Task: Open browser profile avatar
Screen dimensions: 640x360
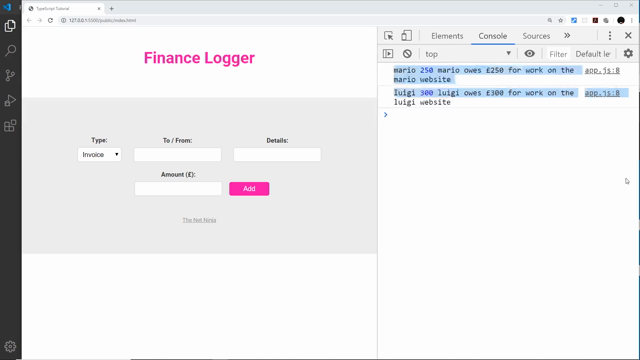Action: click(x=621, y=20)
